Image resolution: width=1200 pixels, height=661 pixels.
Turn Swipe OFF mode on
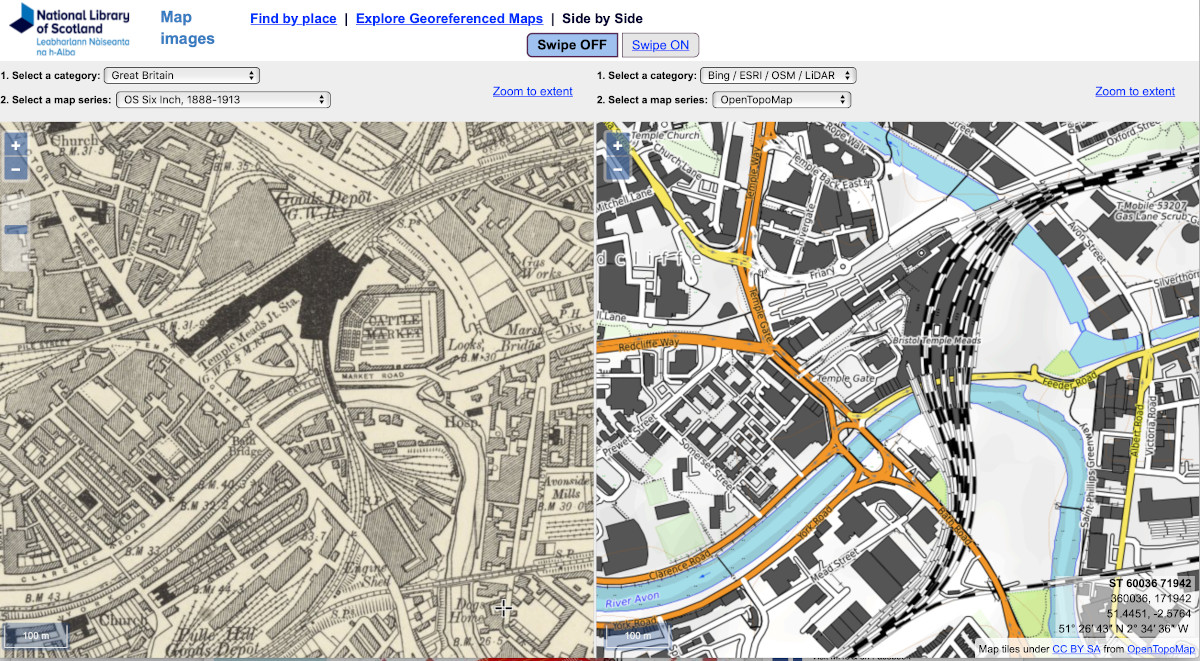[572, 45]
